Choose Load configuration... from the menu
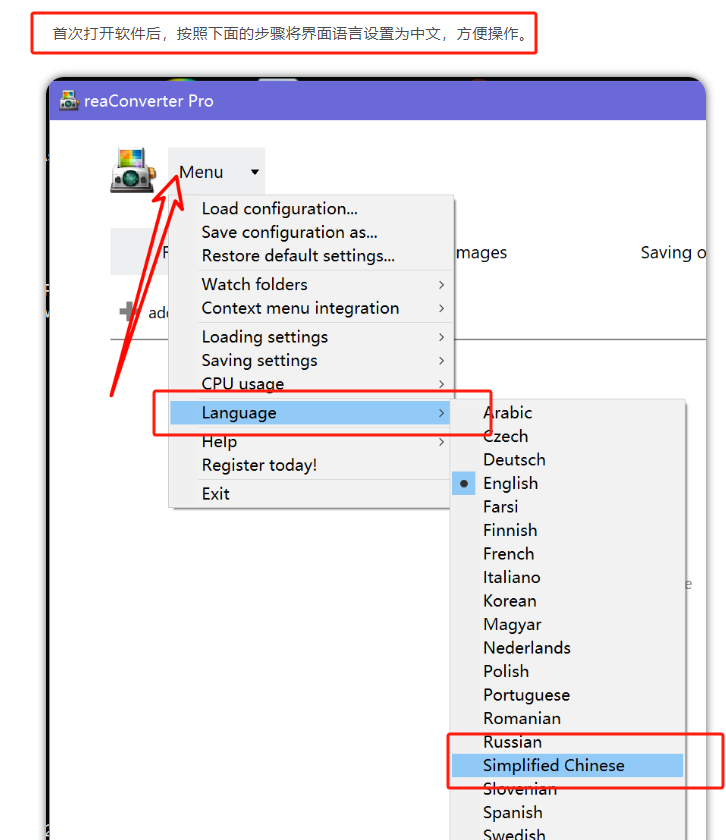The image size is (726, 840). (311, 208)
